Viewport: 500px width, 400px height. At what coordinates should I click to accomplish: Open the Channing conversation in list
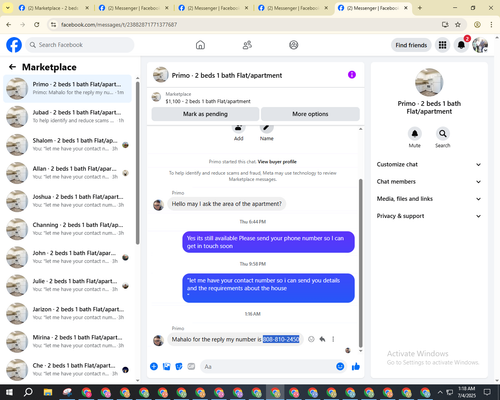68,229
